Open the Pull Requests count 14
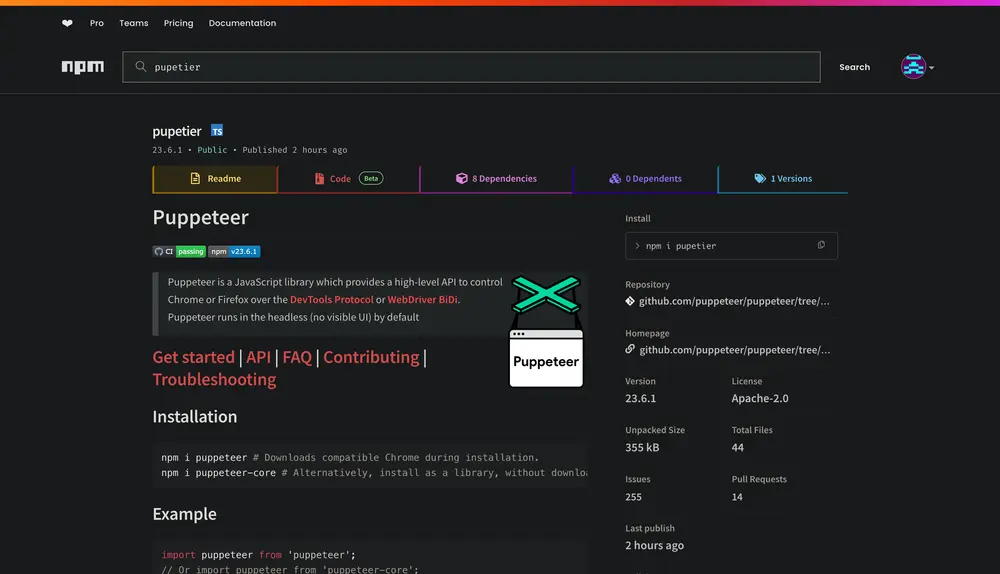 [737, 497]
